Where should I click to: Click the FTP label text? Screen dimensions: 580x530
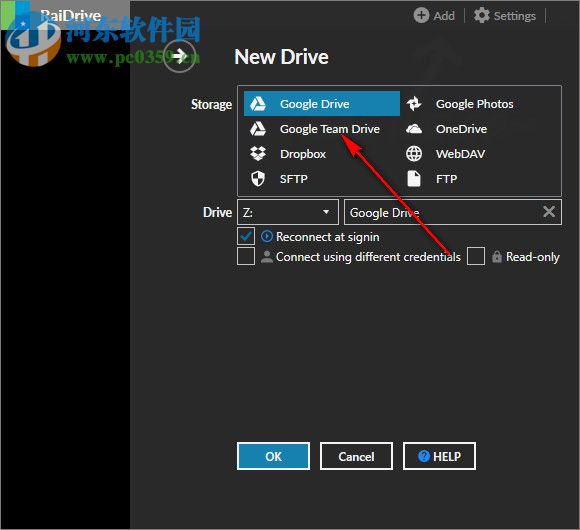tap(446, 179)
